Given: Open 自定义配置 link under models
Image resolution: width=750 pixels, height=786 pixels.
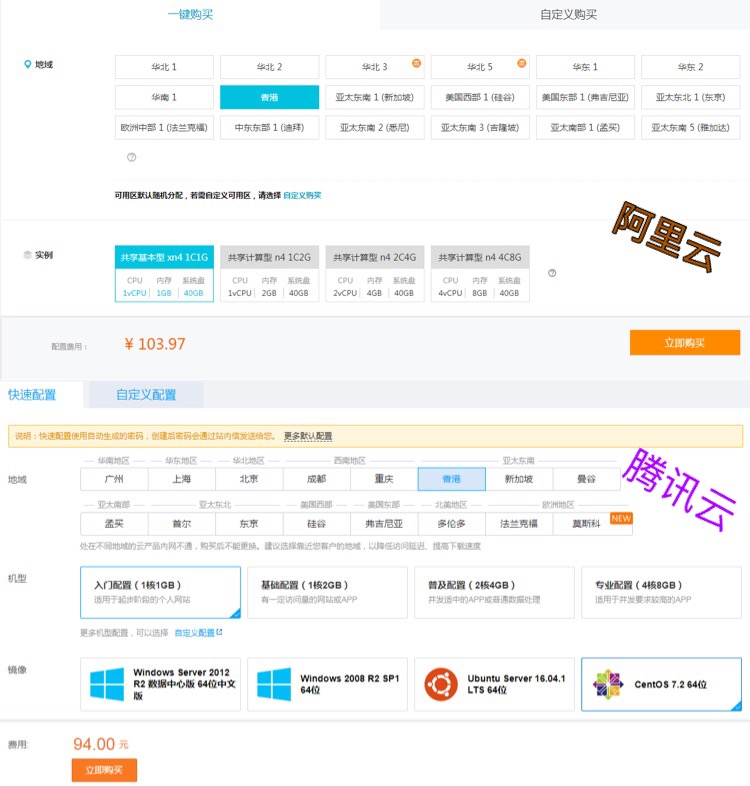Looking at the screenshot, I should click(199, 633).
